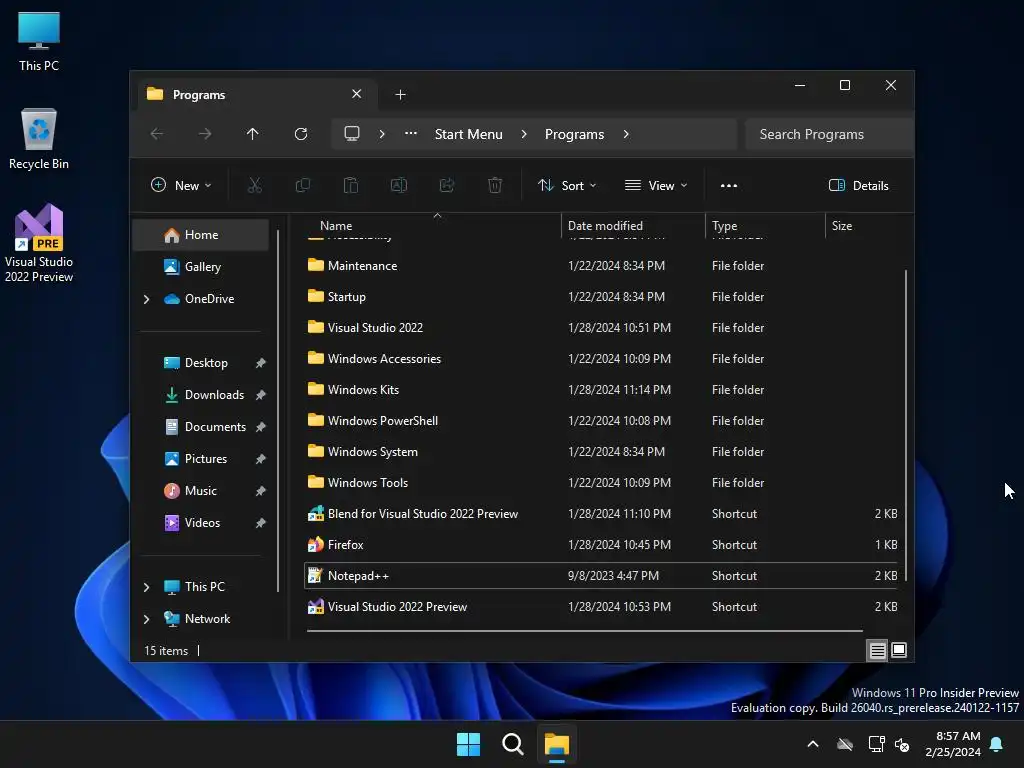The image size is (1024, 768).
Task: Go back with the left arrow
Action: pos(157,134)
